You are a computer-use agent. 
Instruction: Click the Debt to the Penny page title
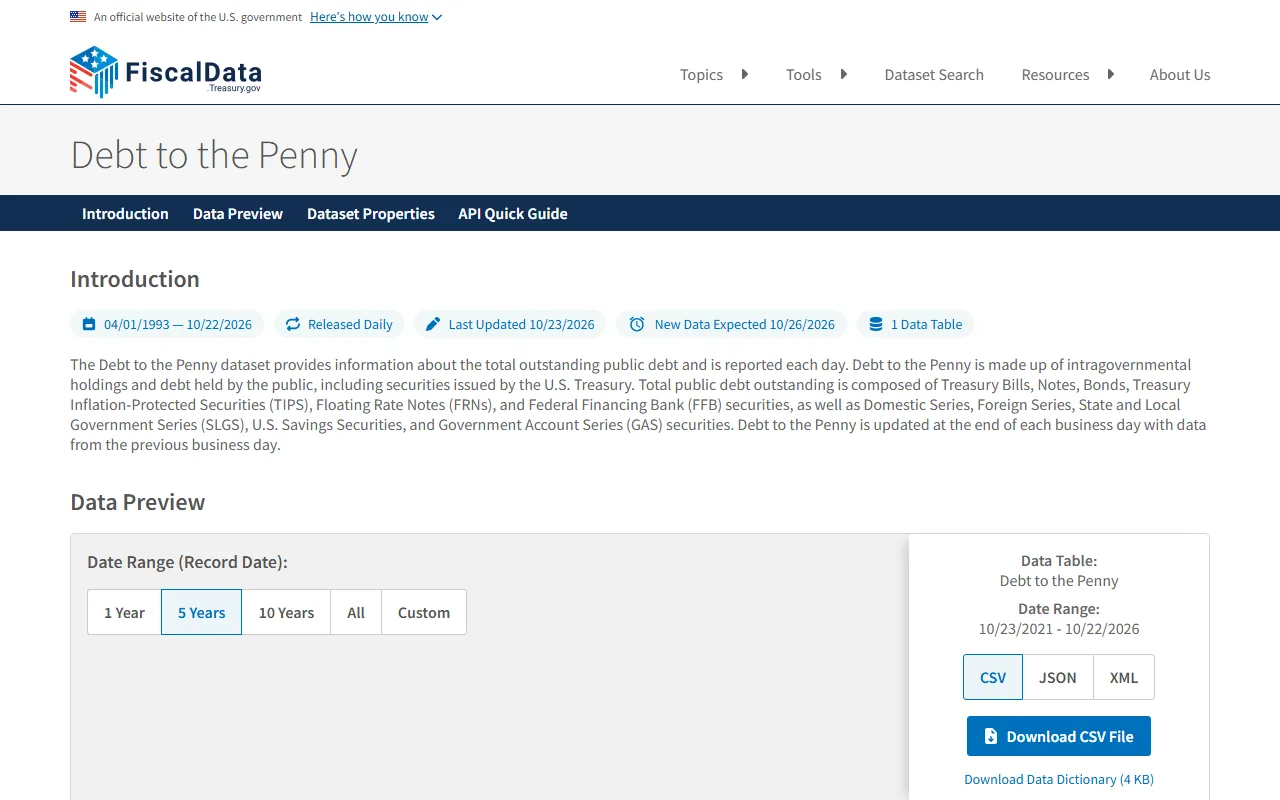point(214,155)
